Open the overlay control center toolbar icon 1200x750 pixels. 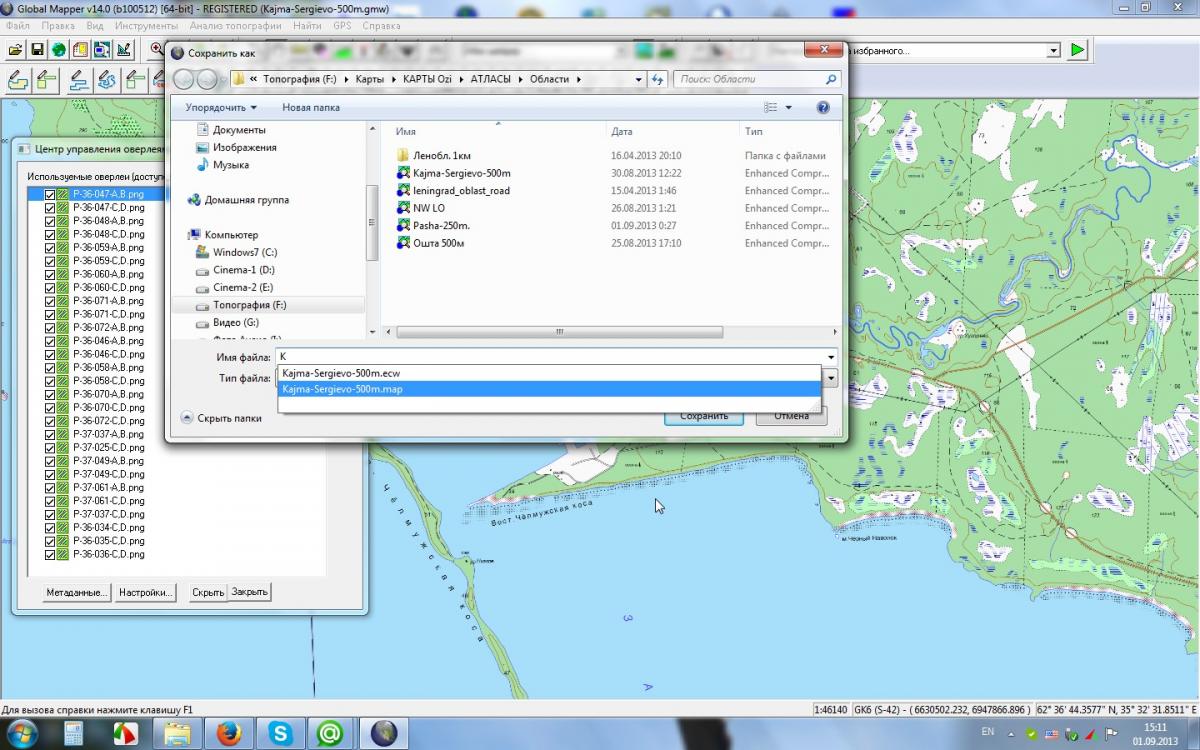[80, 49]
